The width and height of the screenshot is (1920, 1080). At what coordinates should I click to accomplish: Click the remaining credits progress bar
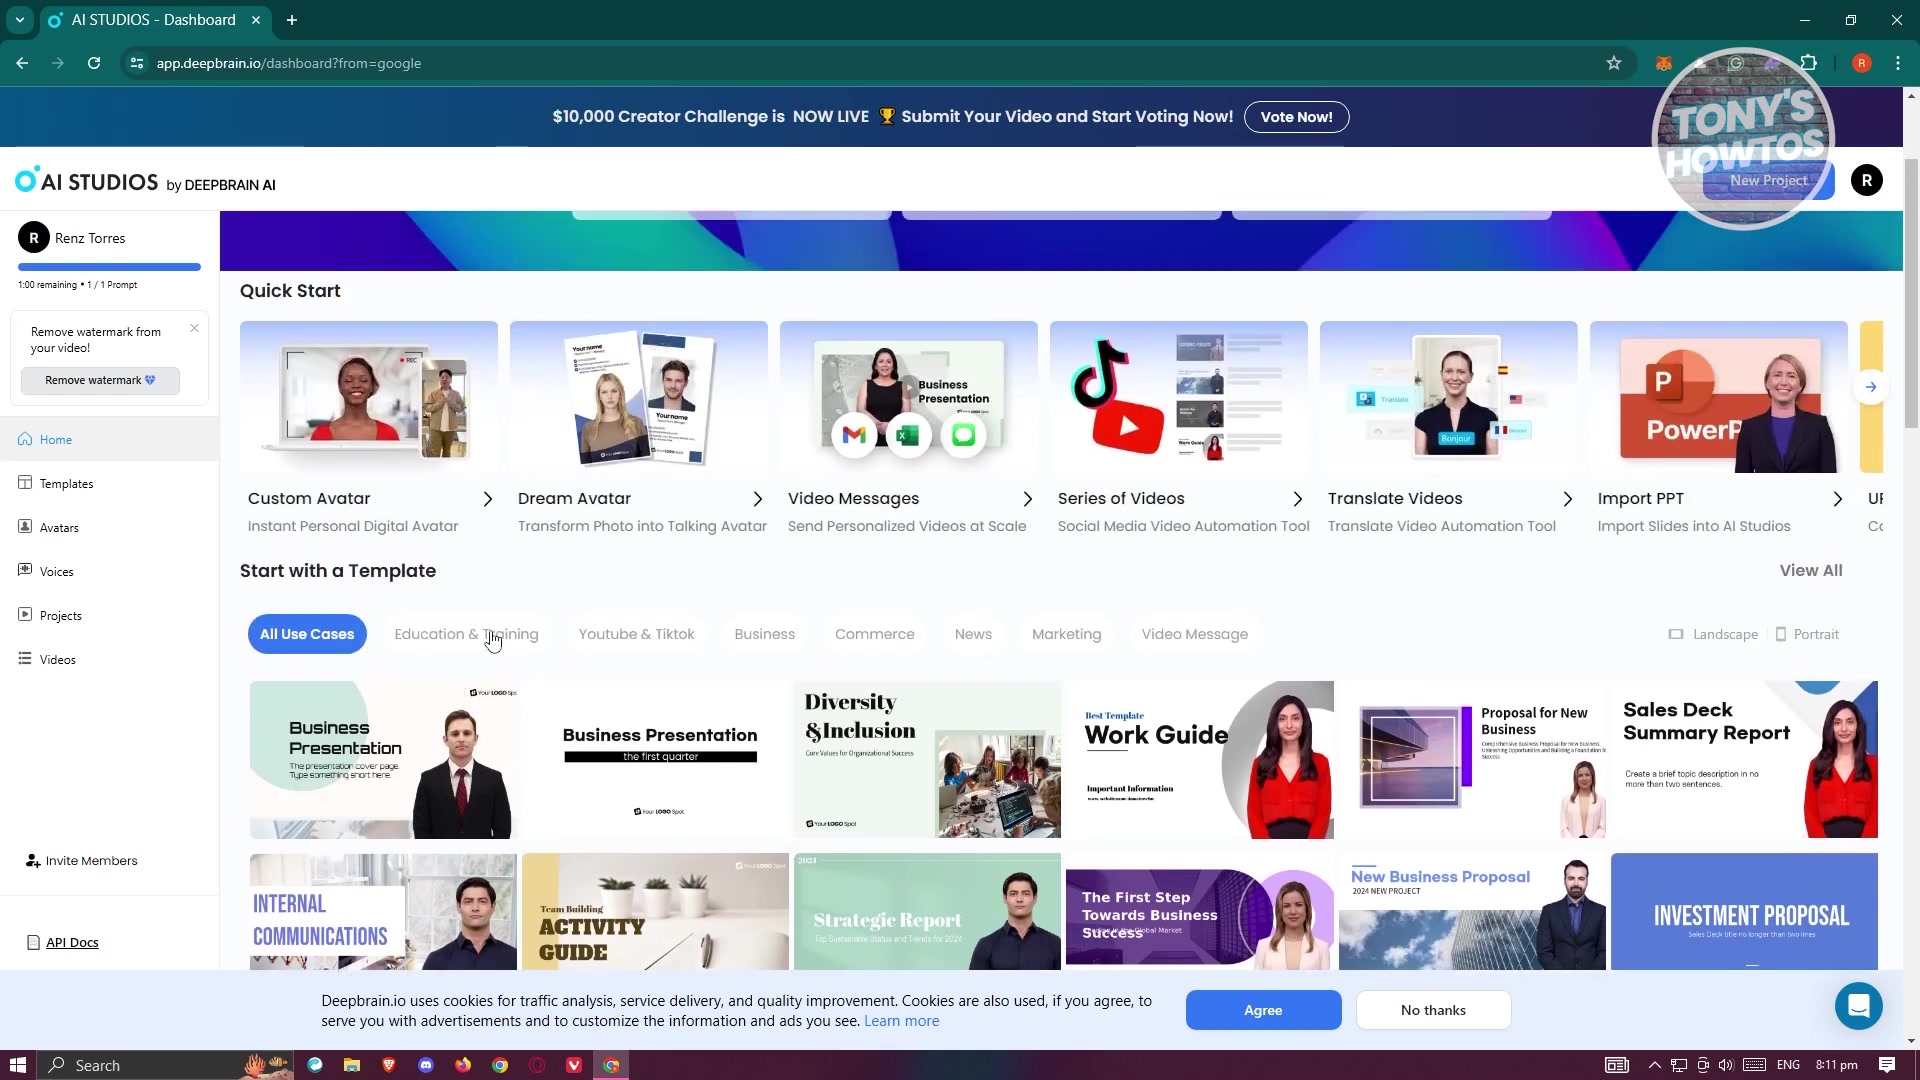[x=109, y=267]
